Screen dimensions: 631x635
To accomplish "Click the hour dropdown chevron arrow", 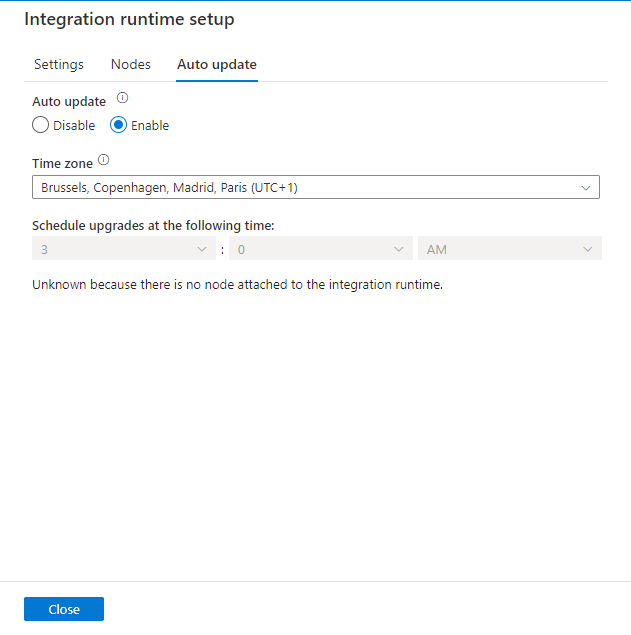I will [202, 249].
